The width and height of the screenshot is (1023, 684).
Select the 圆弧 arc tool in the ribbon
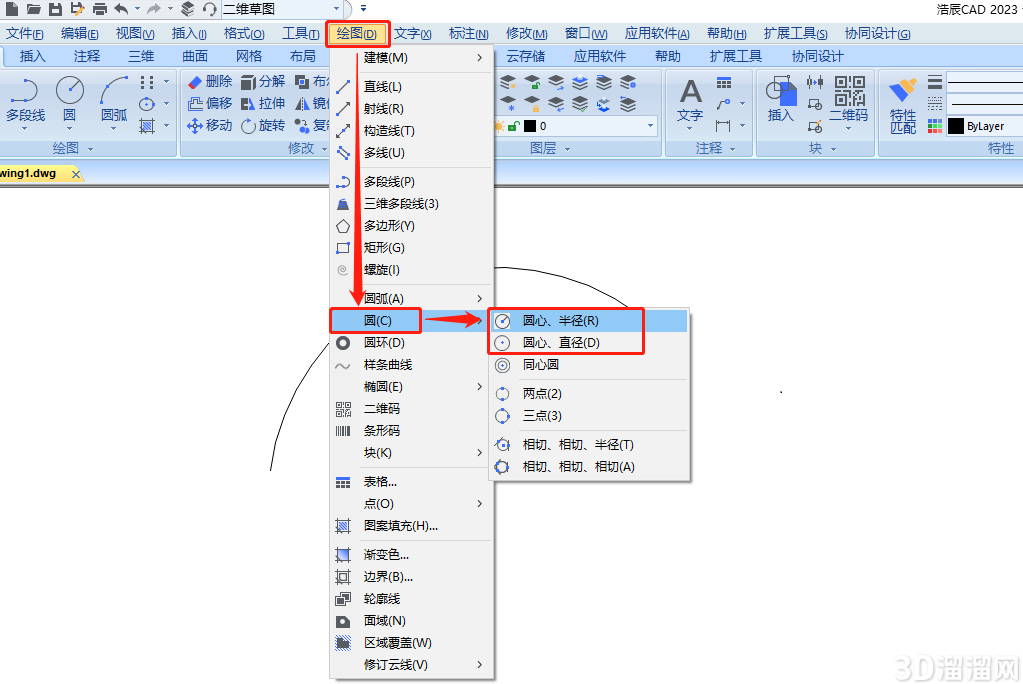(x=114, y=102)
